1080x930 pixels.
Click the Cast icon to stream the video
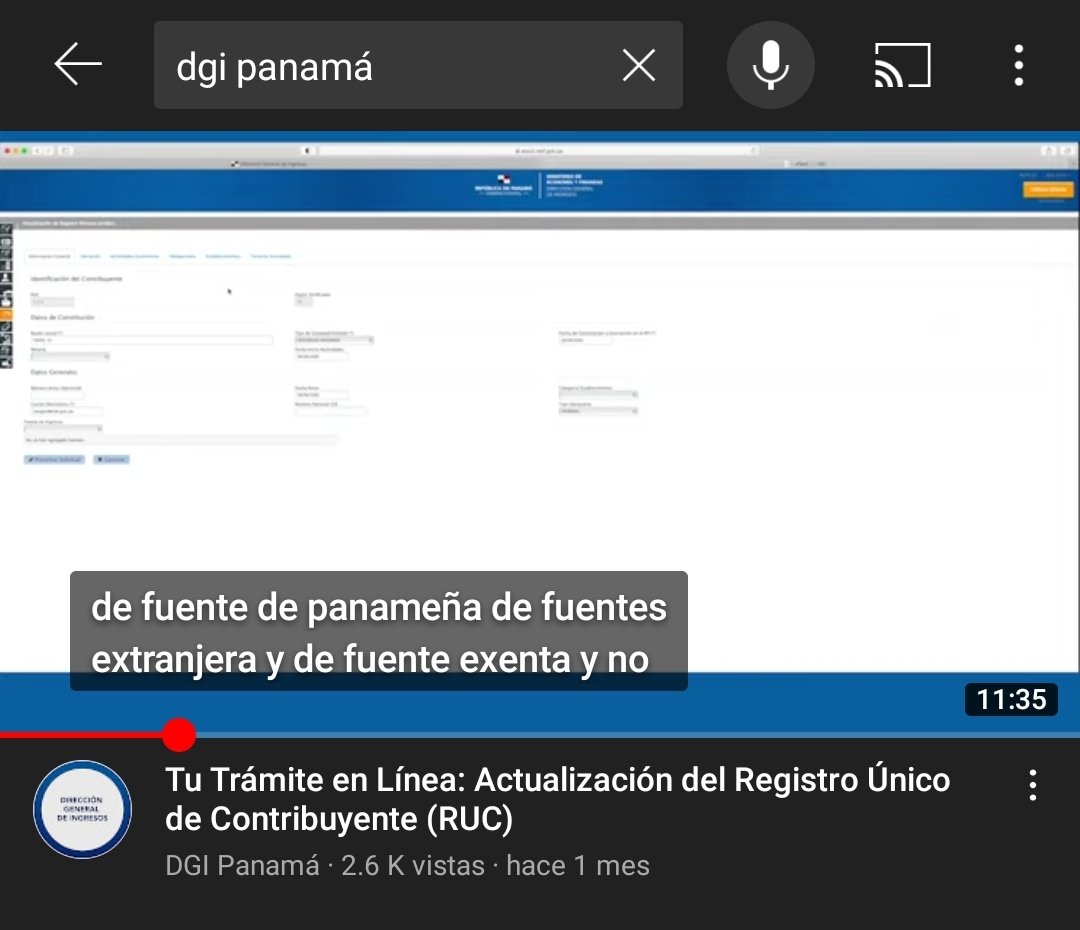(901, 64)
